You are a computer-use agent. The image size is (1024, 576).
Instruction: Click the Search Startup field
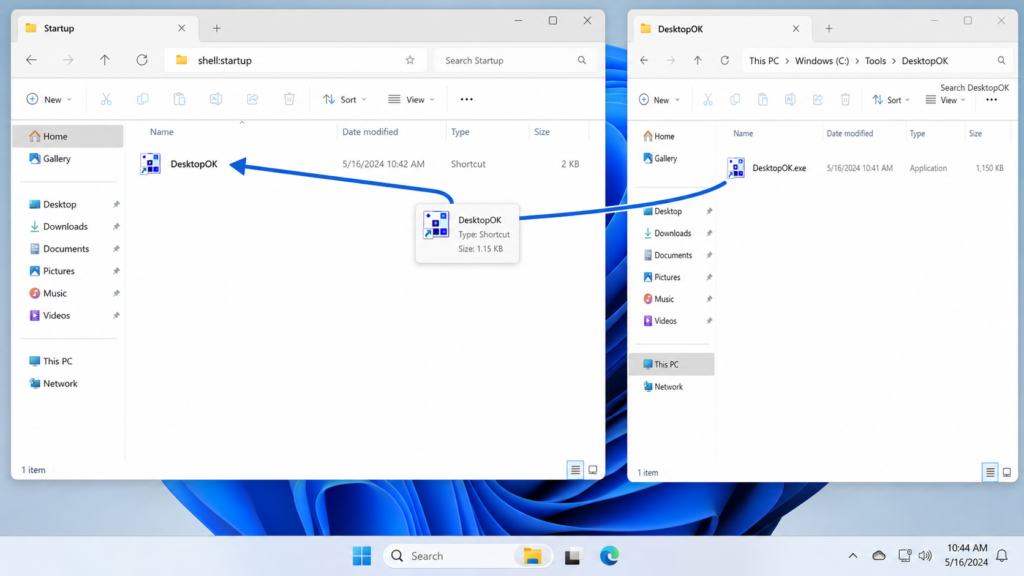point(515,60)
